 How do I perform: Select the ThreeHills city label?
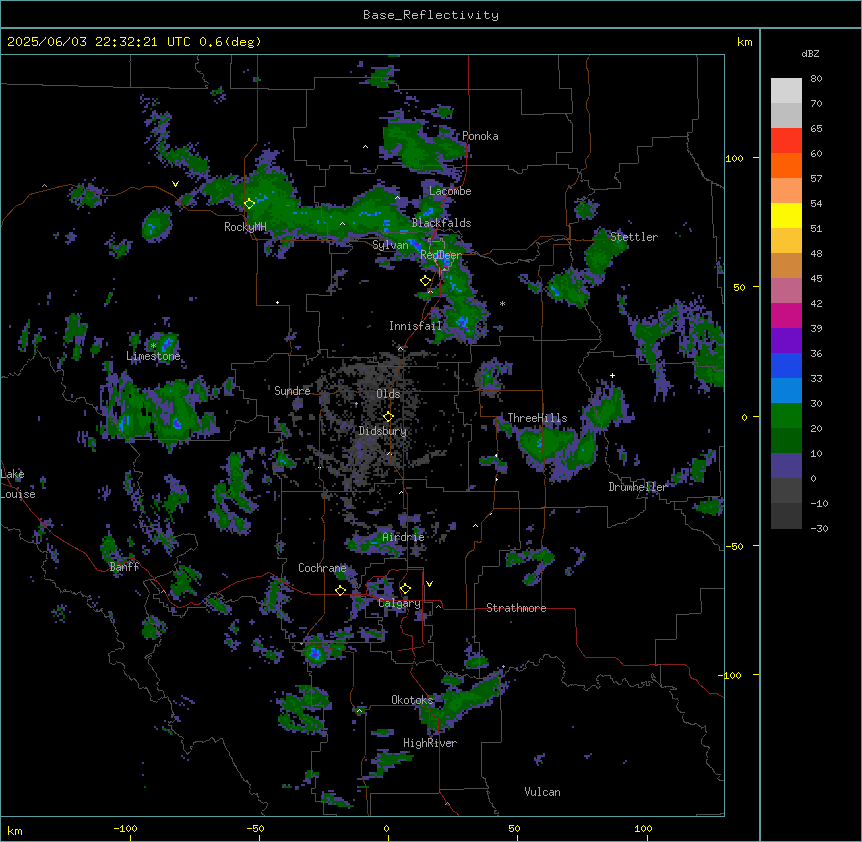pyautogui.click(x=537, y=418)
